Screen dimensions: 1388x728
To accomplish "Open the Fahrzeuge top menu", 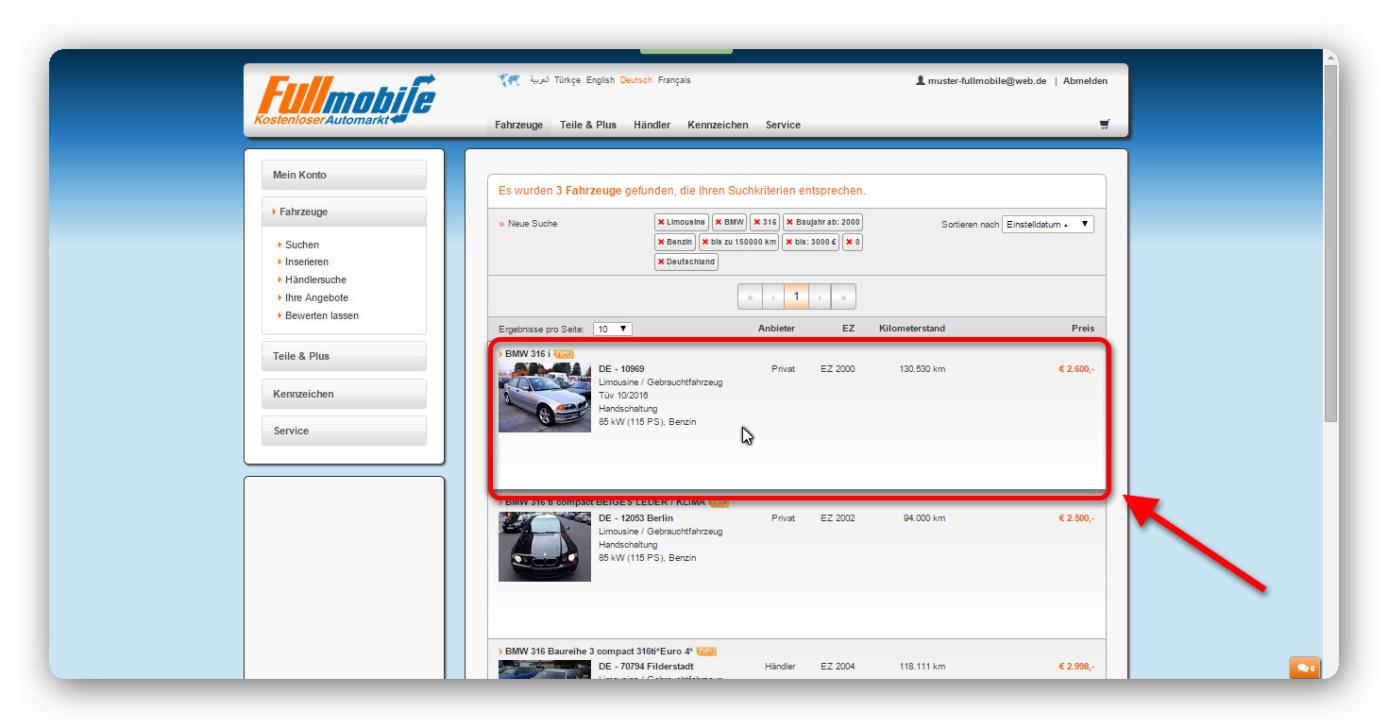I will (519, 125).
